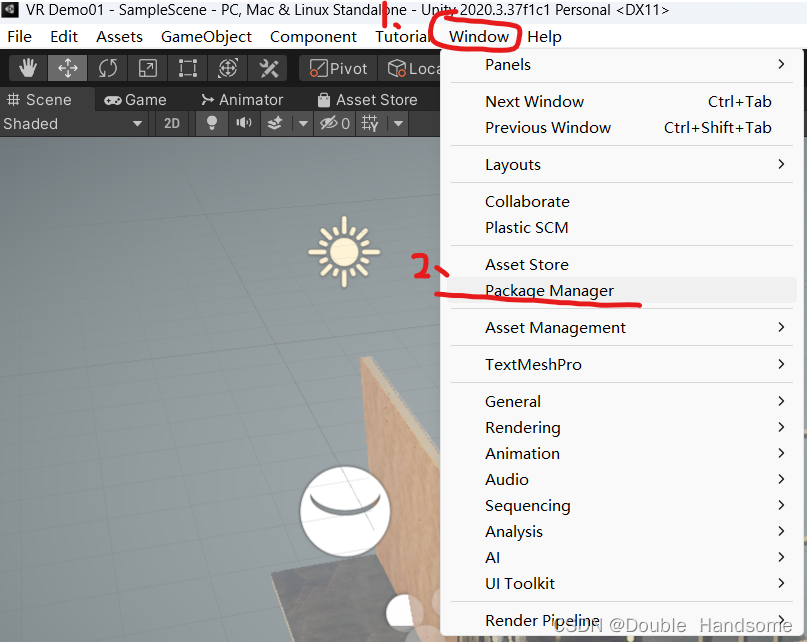Viewport: 807px width, 642px height.
Task: Open the GameObject menu
Action: pos(206,37)
